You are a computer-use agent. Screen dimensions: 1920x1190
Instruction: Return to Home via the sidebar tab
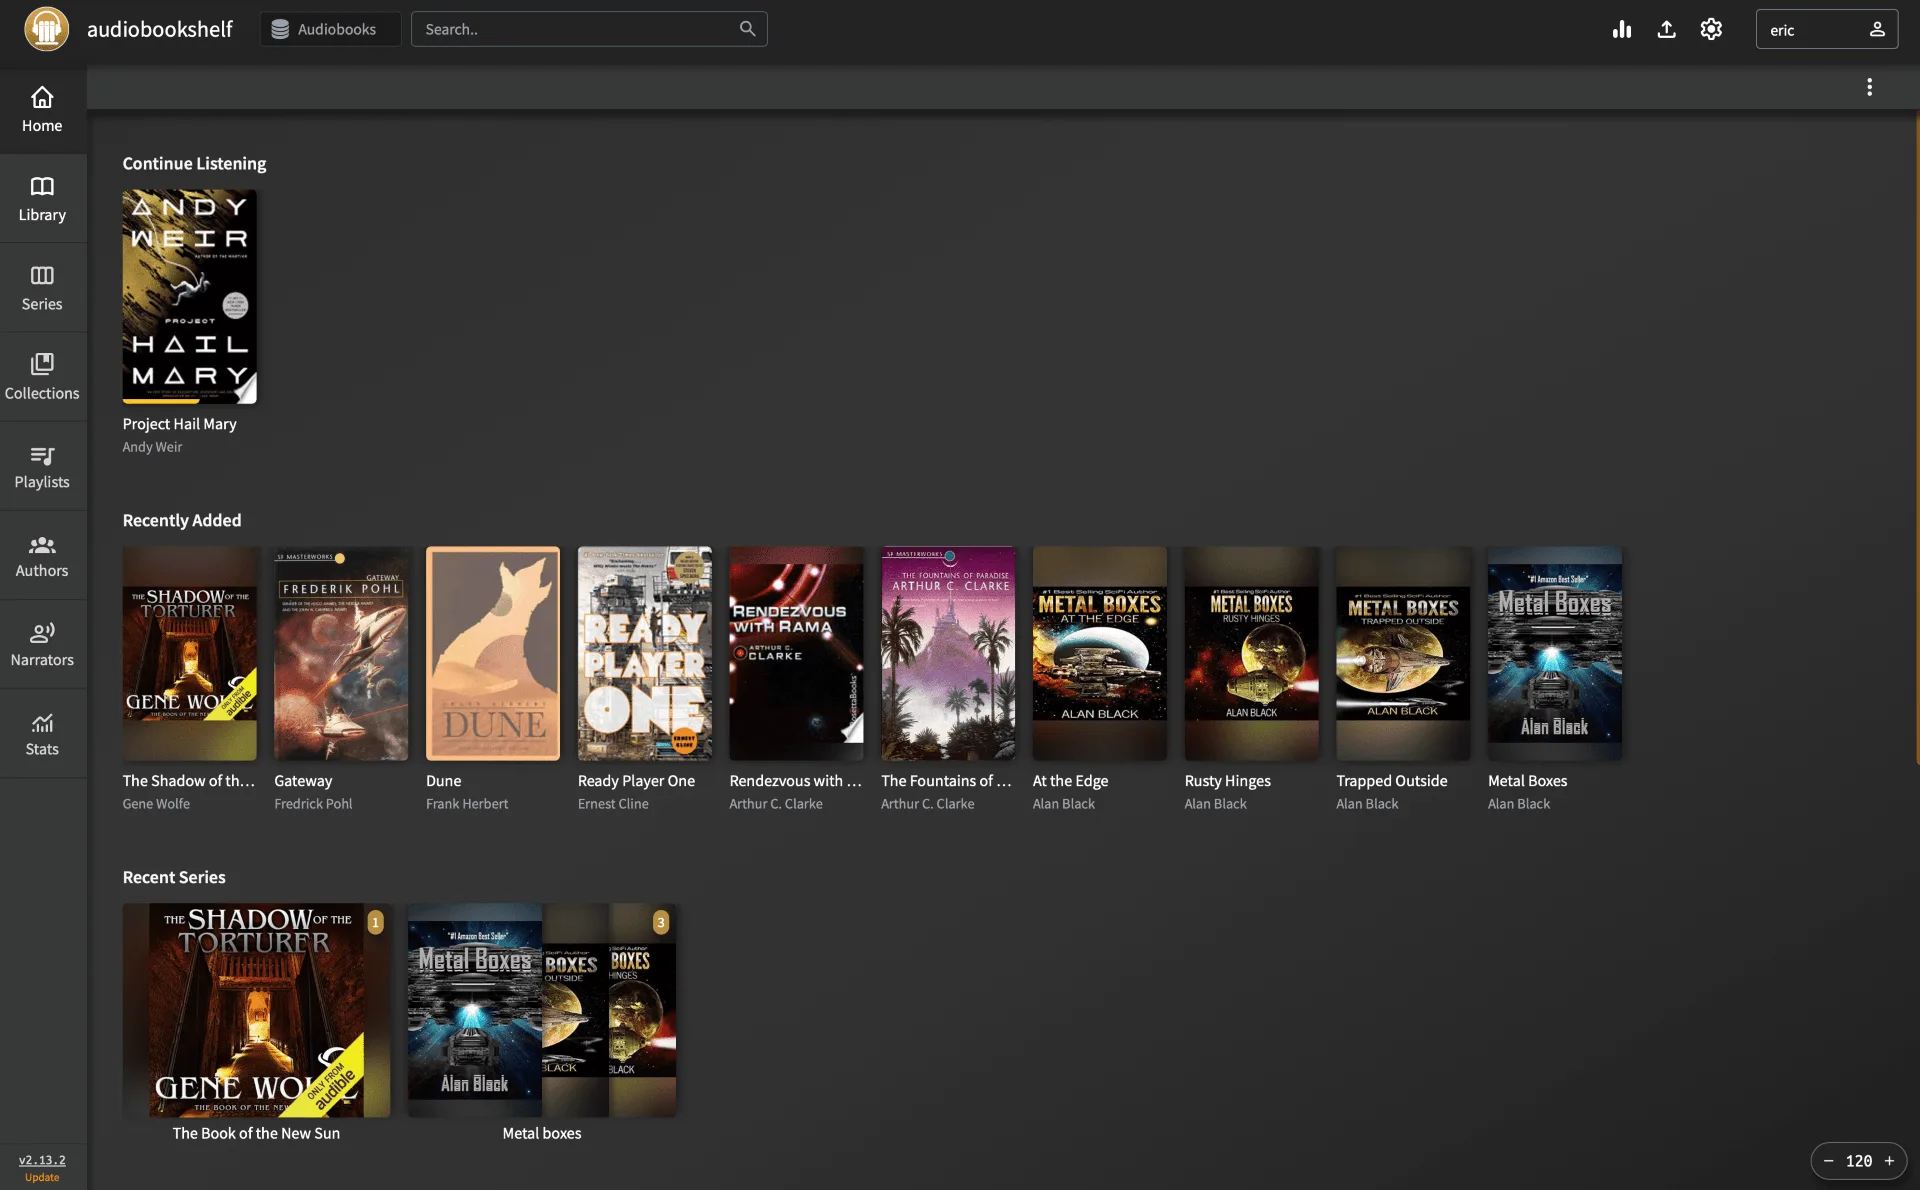(x=42, y=110)
